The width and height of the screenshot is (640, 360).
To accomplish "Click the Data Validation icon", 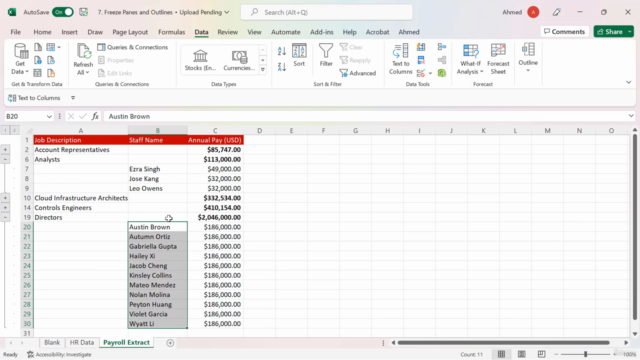I will coord(420,73).
